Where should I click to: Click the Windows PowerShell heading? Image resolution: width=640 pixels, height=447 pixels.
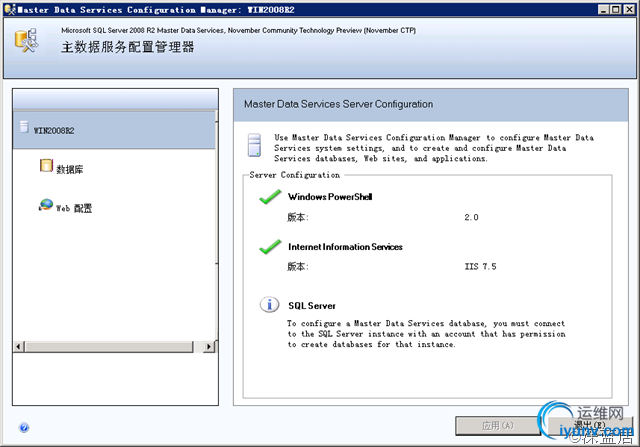pyautogui.click(x=330, y=197)
